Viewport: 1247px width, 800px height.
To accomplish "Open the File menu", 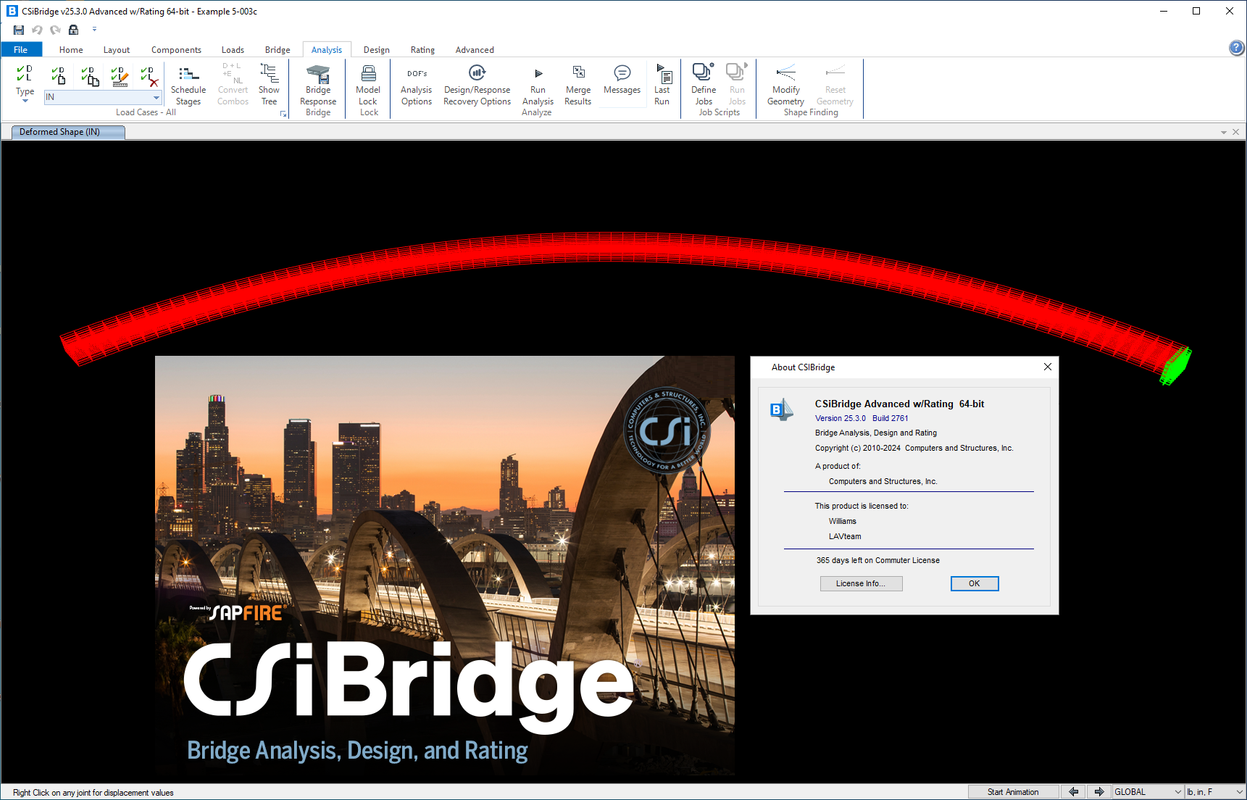I will (x=21, y=49).
